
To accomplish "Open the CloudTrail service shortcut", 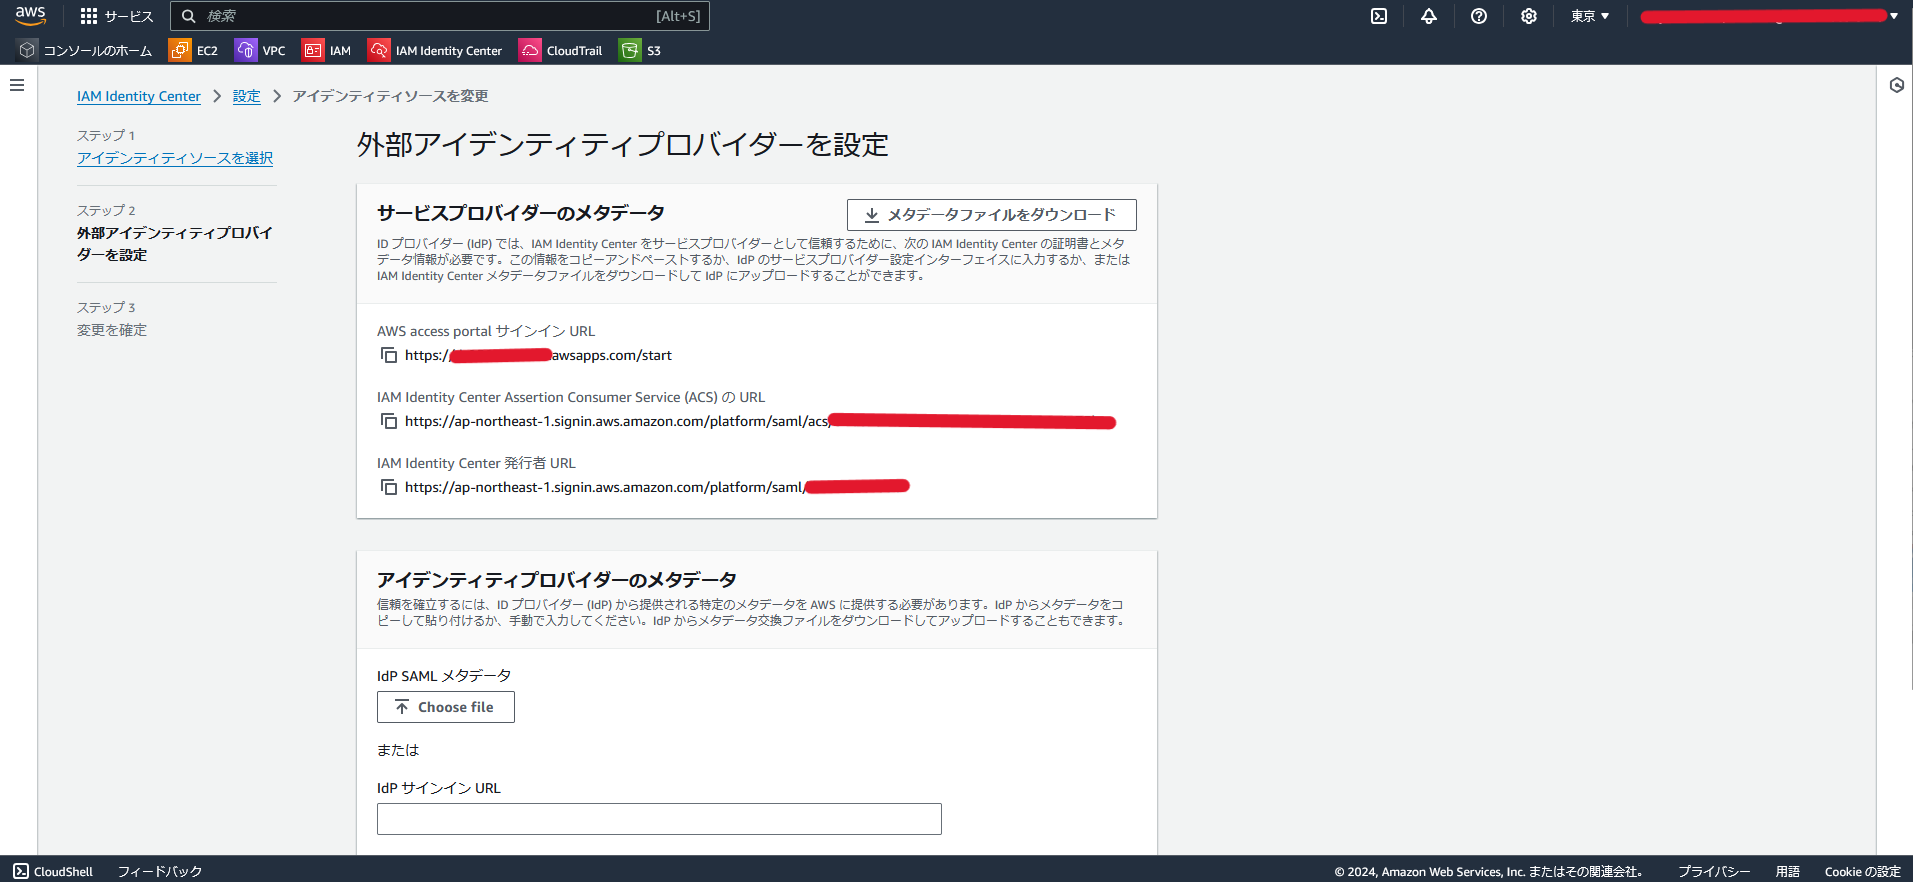I will click(x=561, y=50).
